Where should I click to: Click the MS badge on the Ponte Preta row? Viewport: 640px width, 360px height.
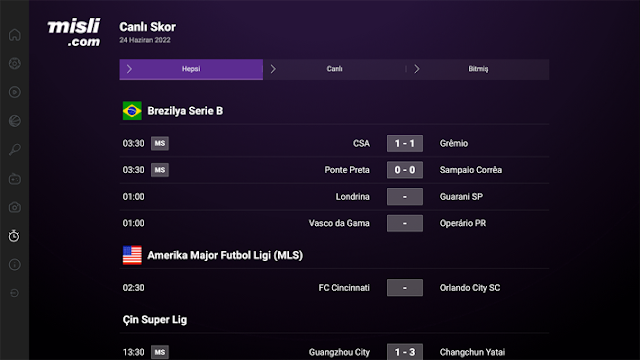[x=160, y=170]
